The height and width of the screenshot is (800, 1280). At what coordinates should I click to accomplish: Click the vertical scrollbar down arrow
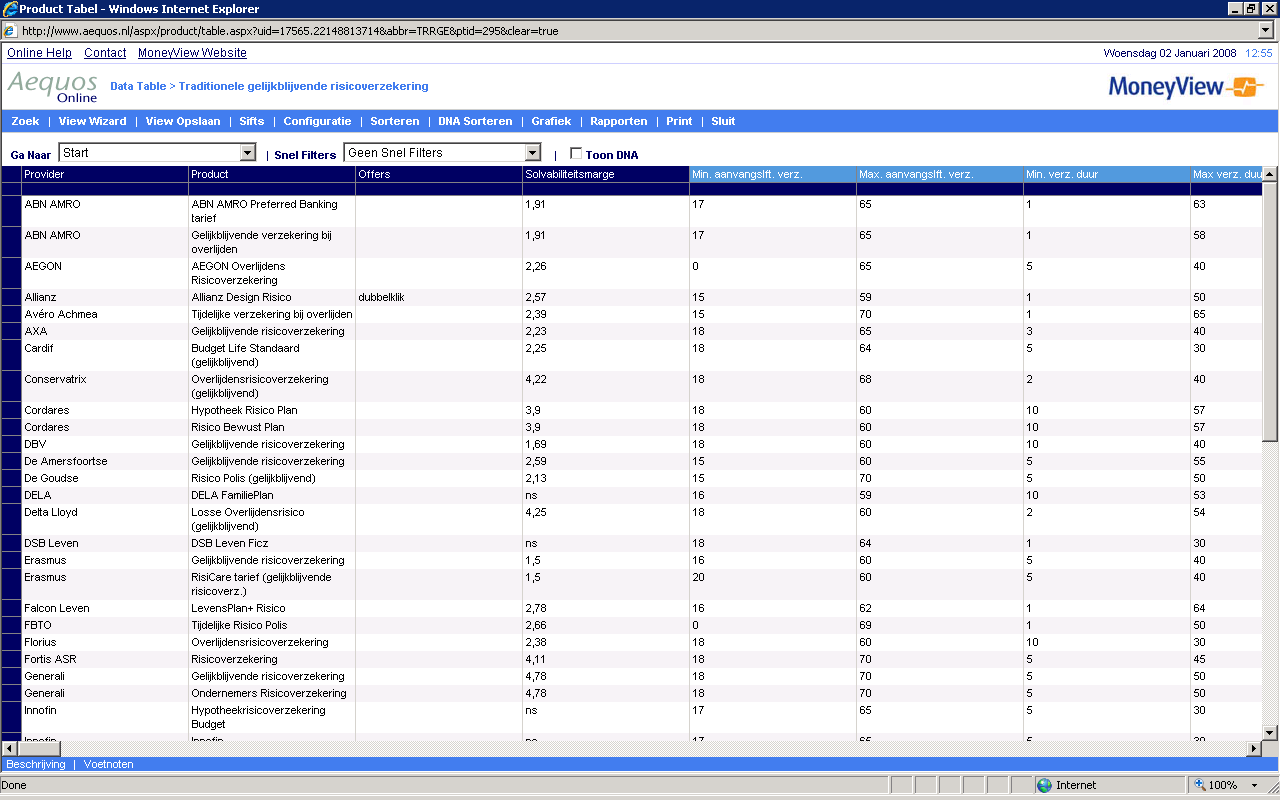[x=1270, y=732]
